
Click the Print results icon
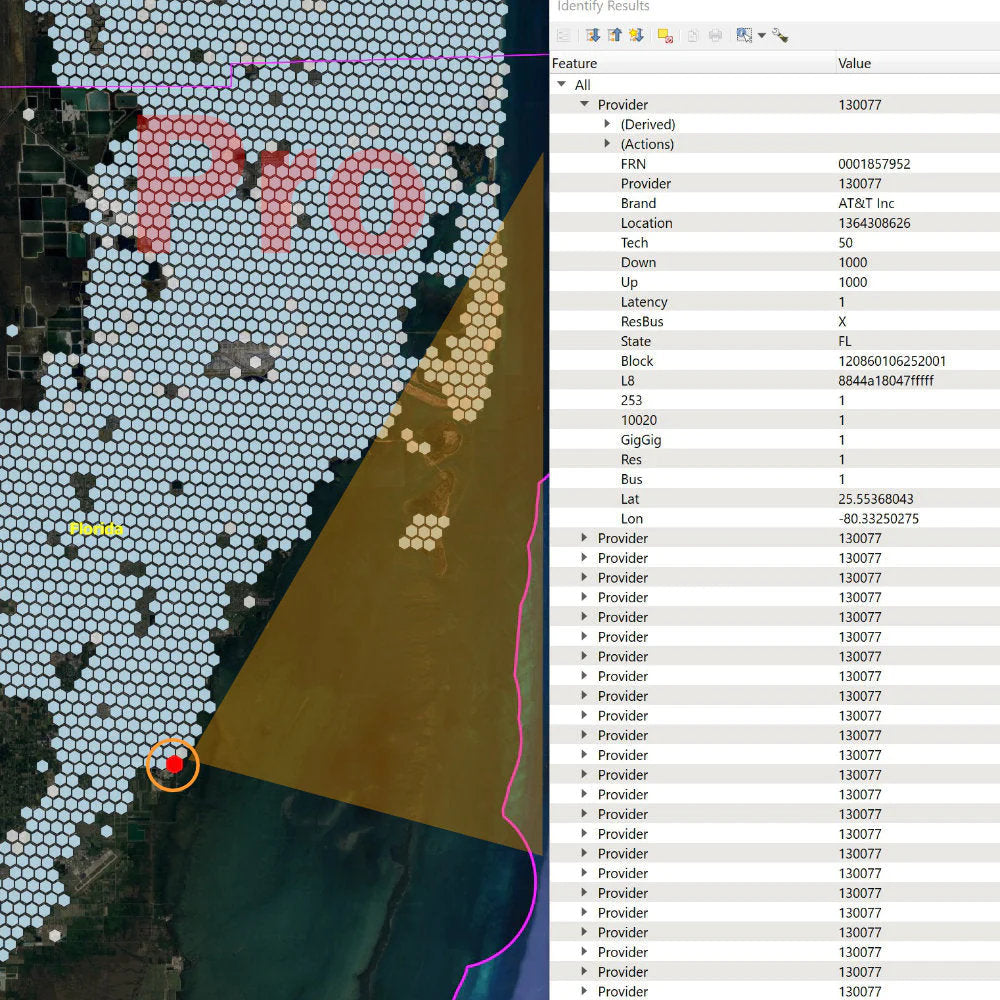pos(716,35)
